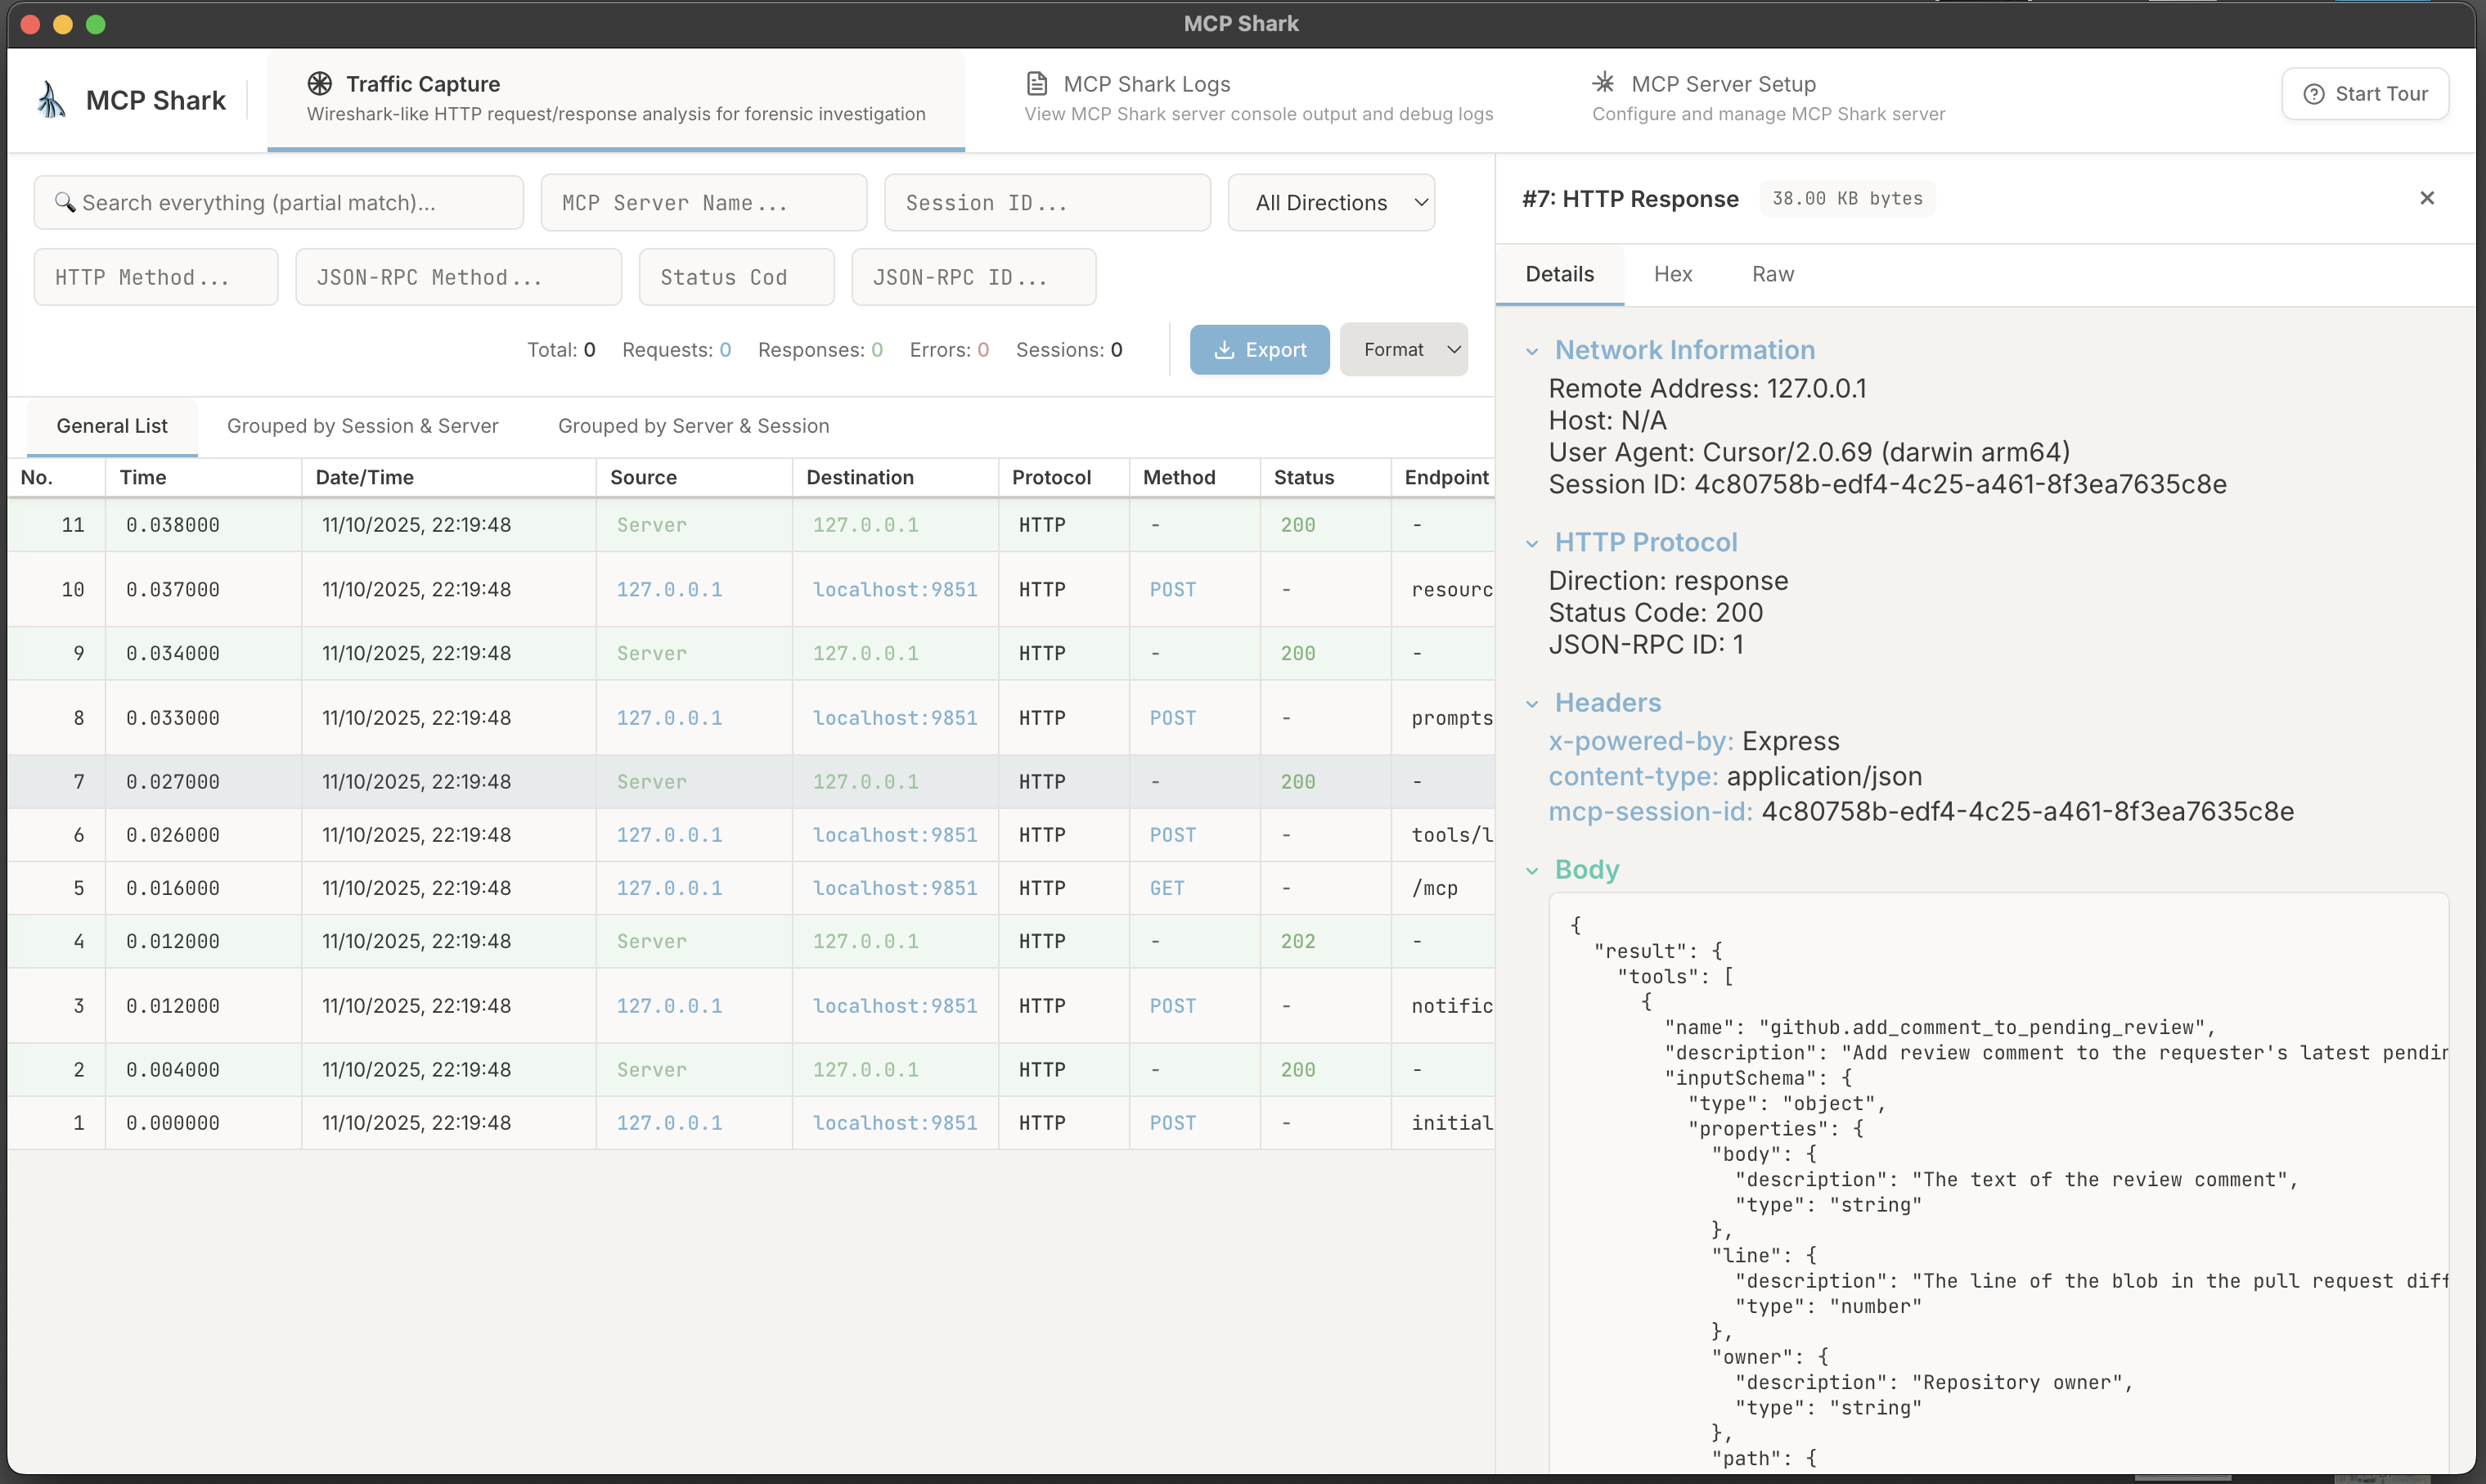Open the Format dropdown
Image resolution: width=2486 pixels, height=1484 pixels.
[x=1404, y=349]
